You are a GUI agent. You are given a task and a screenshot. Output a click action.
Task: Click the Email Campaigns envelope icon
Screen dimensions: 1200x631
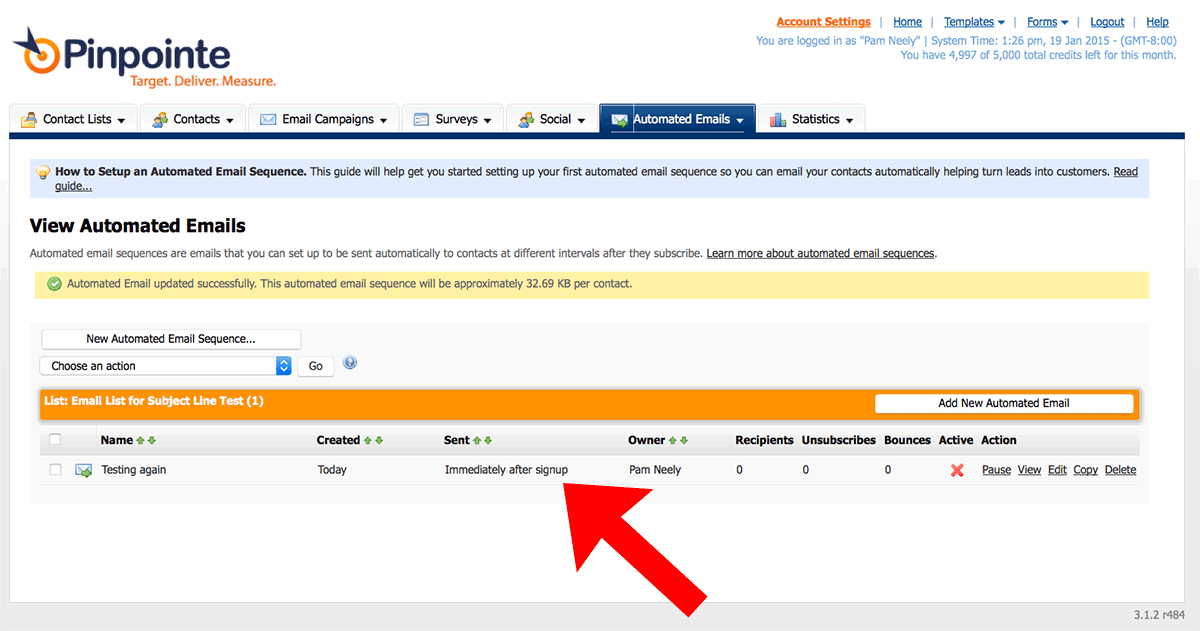pos(268,119)
